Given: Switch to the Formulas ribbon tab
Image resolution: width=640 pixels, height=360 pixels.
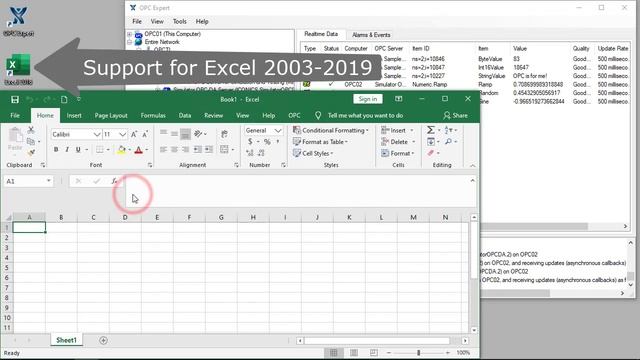Looking at the screenshot, I should 153,116.
